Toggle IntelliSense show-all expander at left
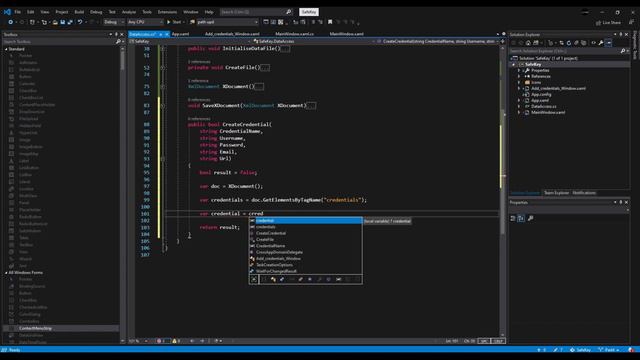 [x=254, y=279]
